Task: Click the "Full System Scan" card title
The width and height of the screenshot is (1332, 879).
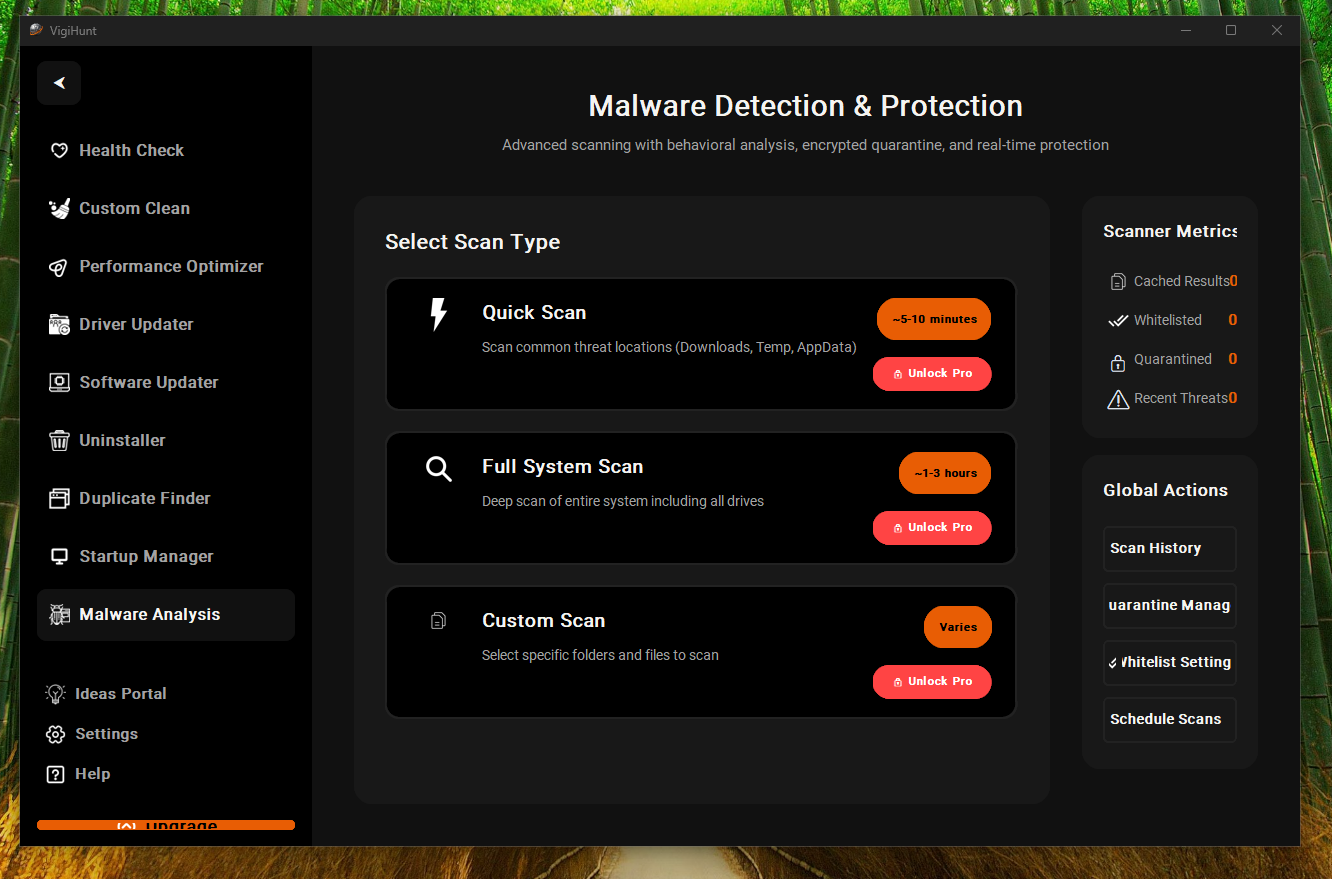Action: click(562, 467)
